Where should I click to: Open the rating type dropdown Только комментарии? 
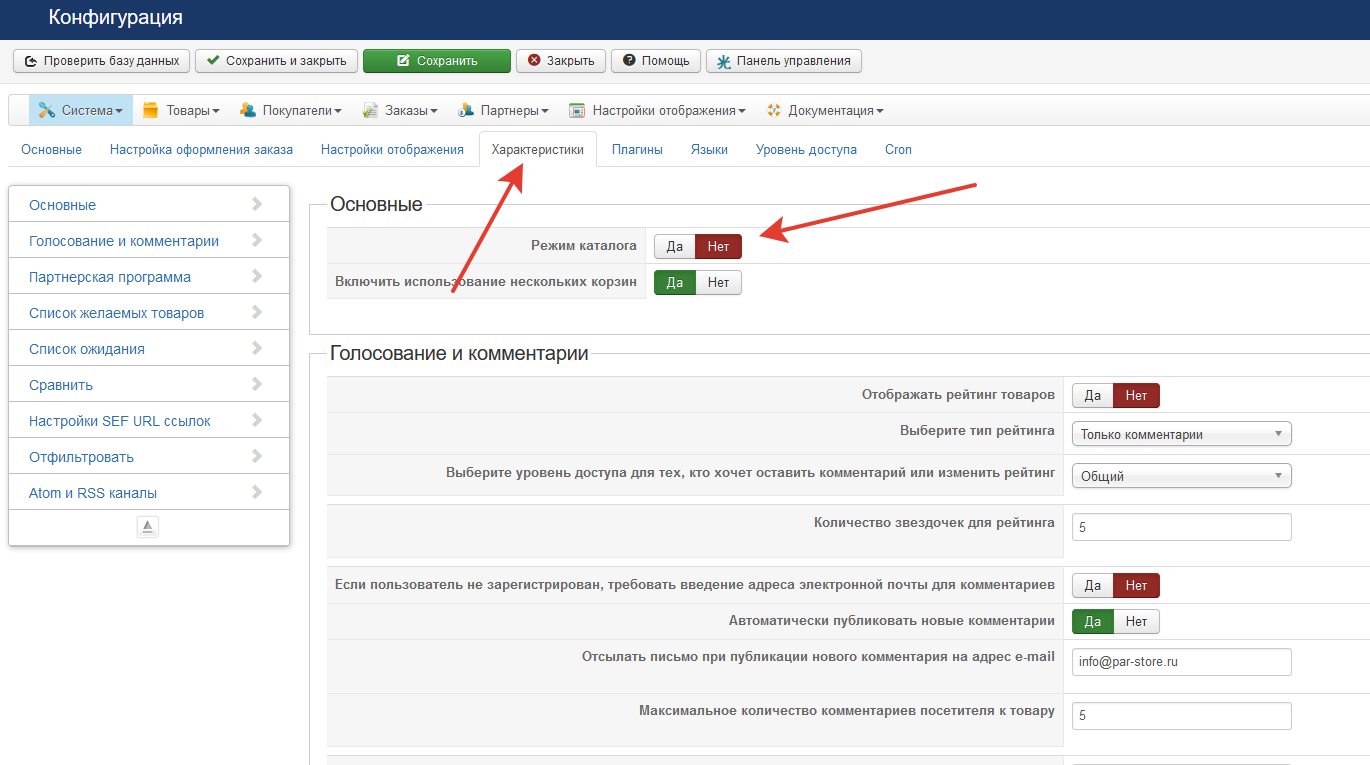pyautogui.click(x=1182, y=434)
